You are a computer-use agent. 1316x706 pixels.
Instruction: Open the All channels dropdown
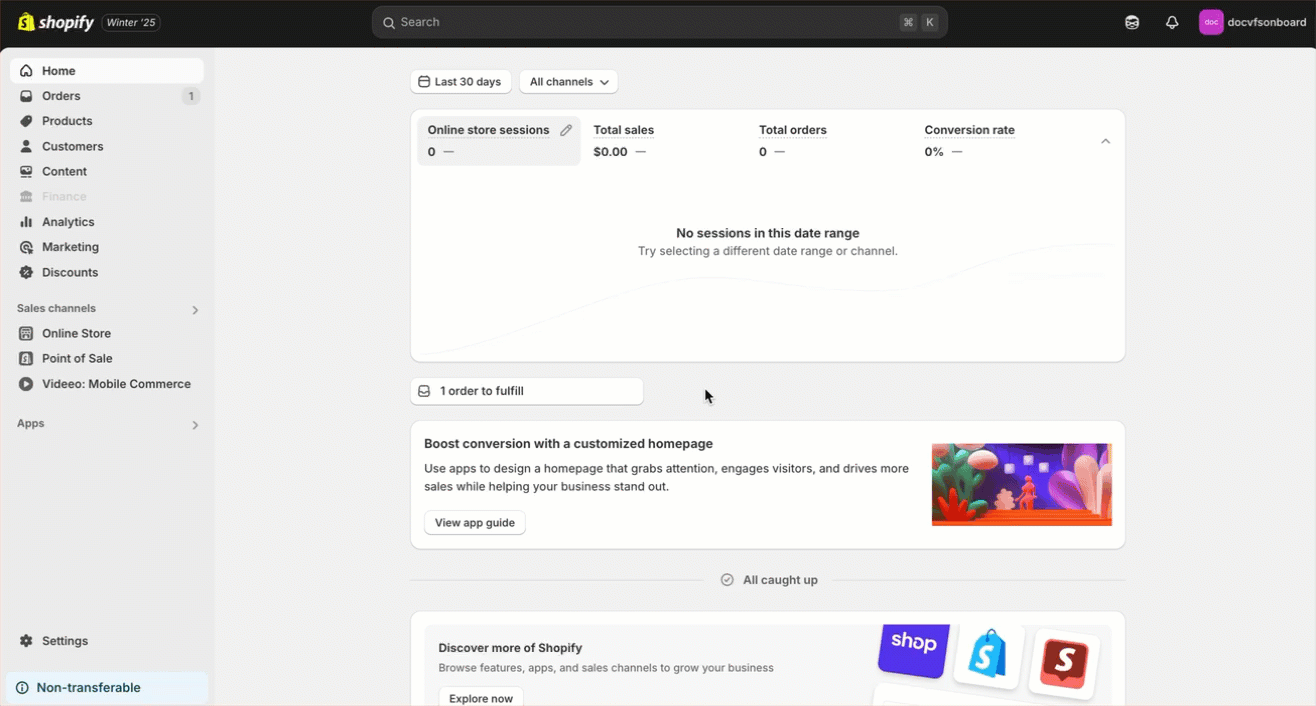click(568, 82)
